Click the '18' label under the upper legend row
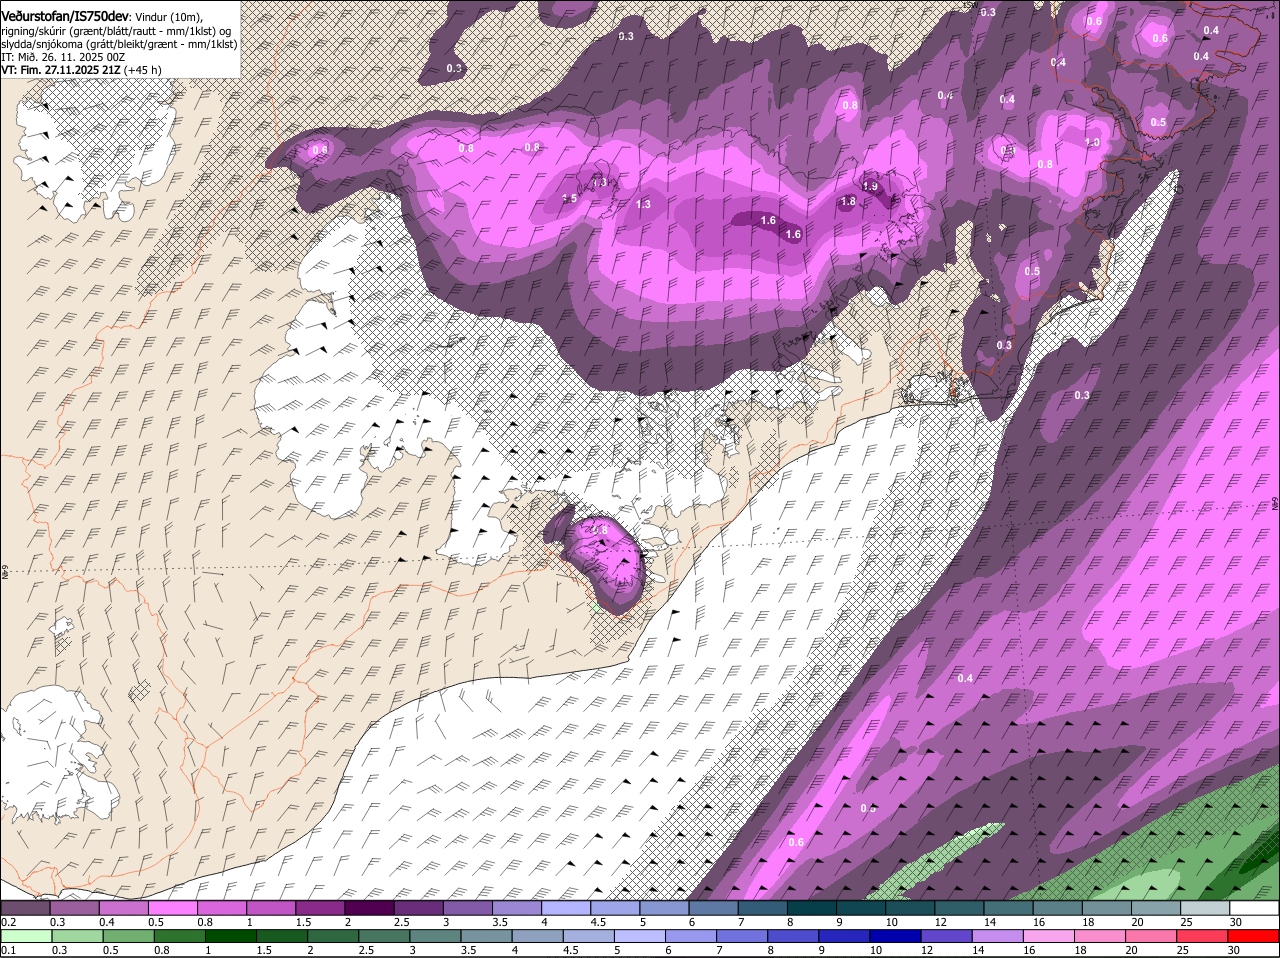 click(1087, 922)
